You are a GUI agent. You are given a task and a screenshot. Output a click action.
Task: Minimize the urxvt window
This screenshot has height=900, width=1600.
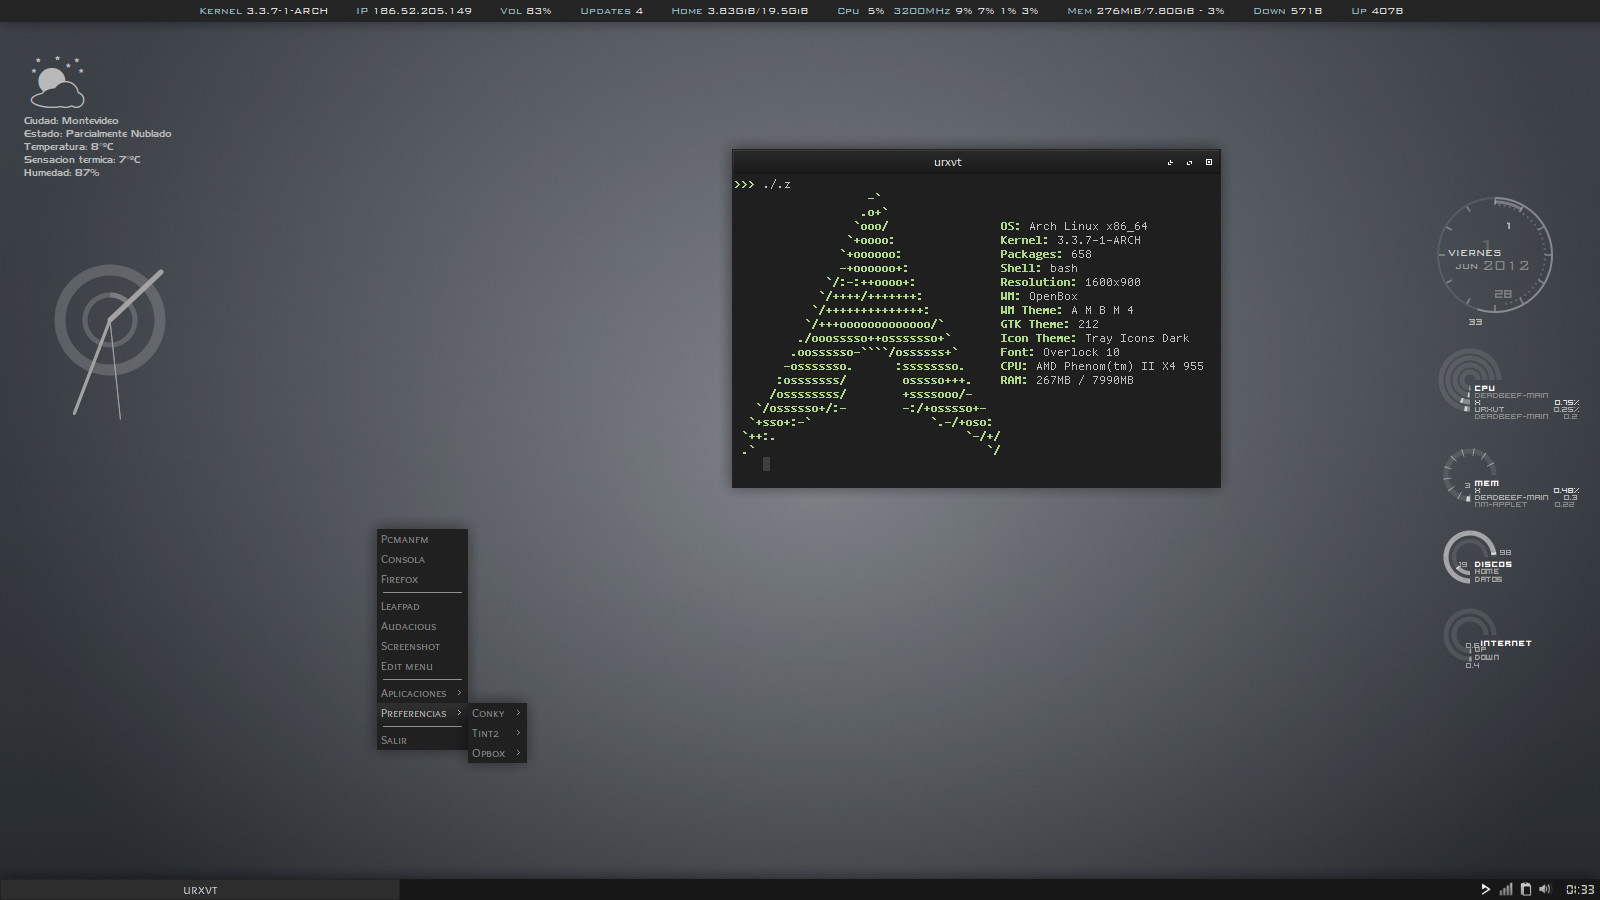[1170, 162]
